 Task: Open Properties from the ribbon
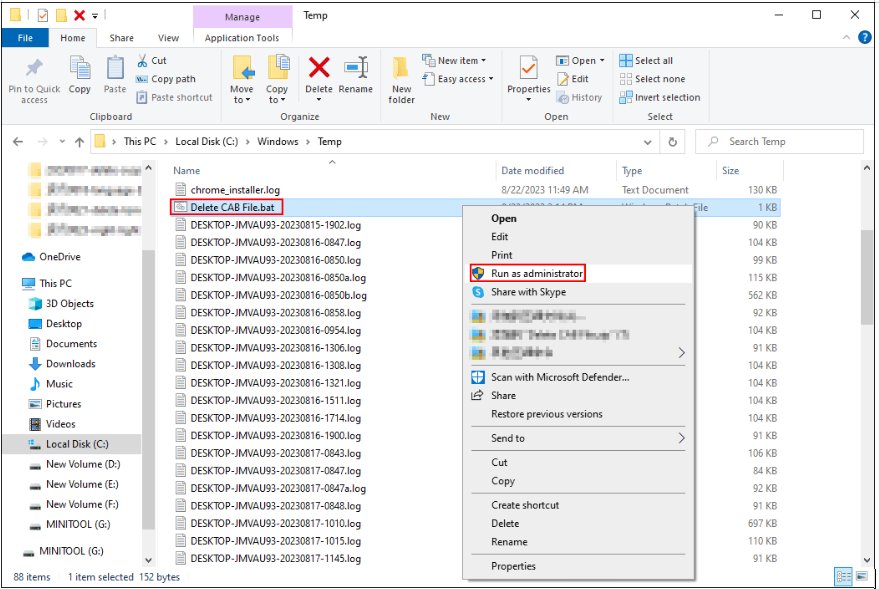[527, 78]
